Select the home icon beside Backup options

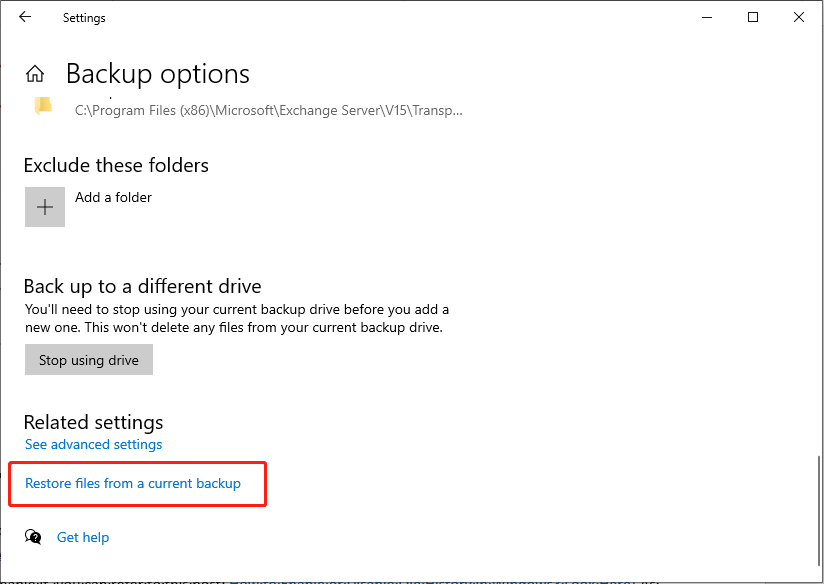(x=35, y=72)
